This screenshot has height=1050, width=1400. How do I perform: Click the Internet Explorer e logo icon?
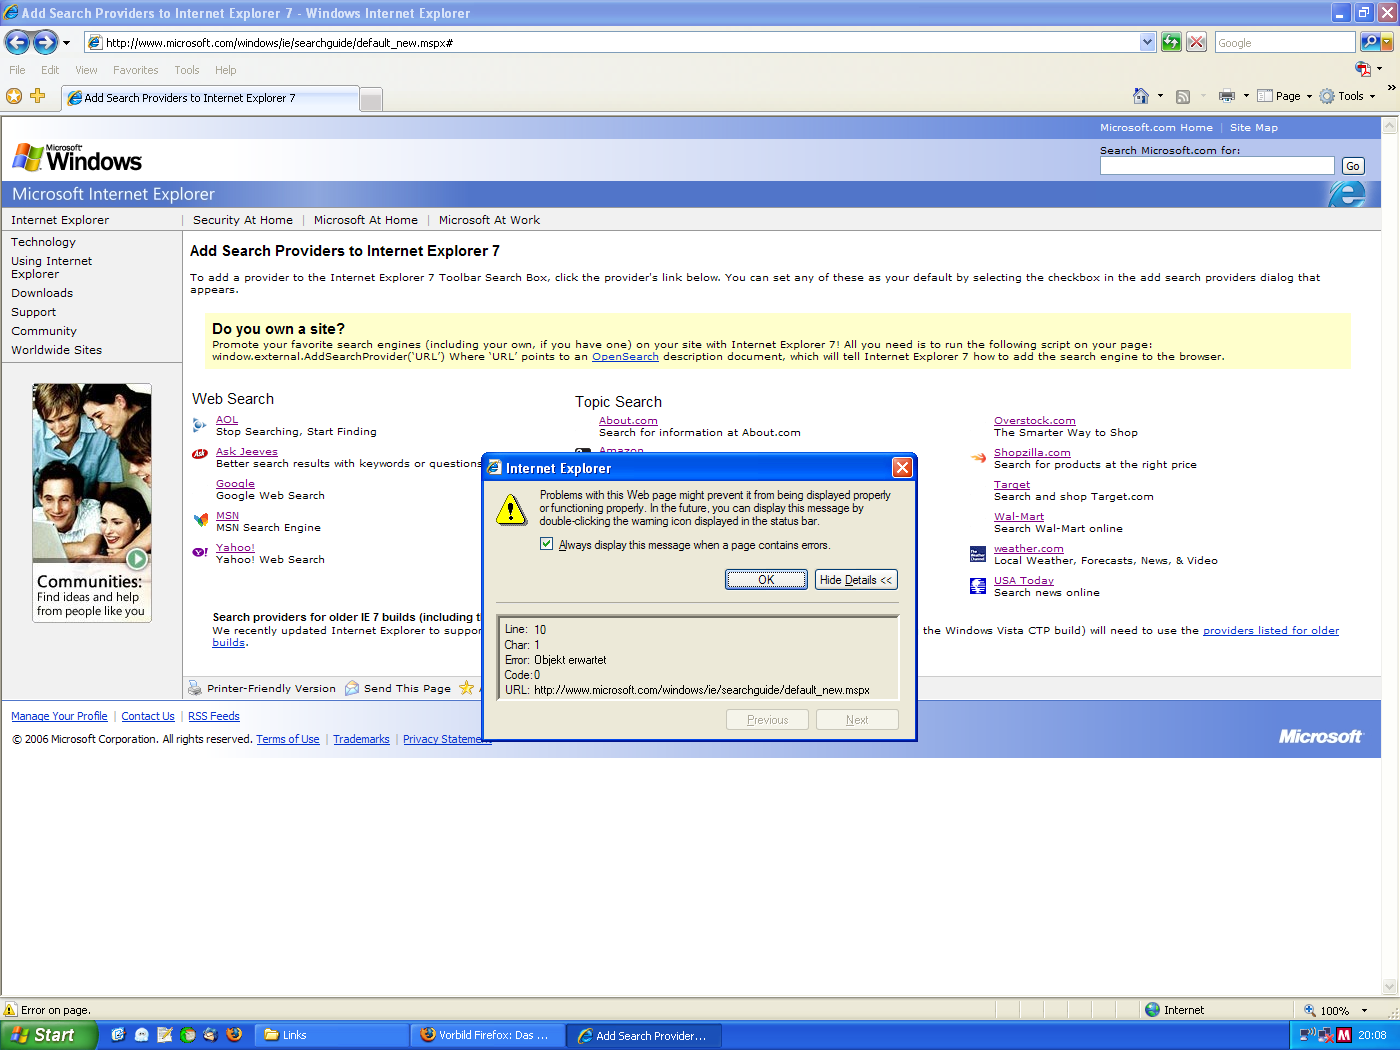(x=1348, y=194)
